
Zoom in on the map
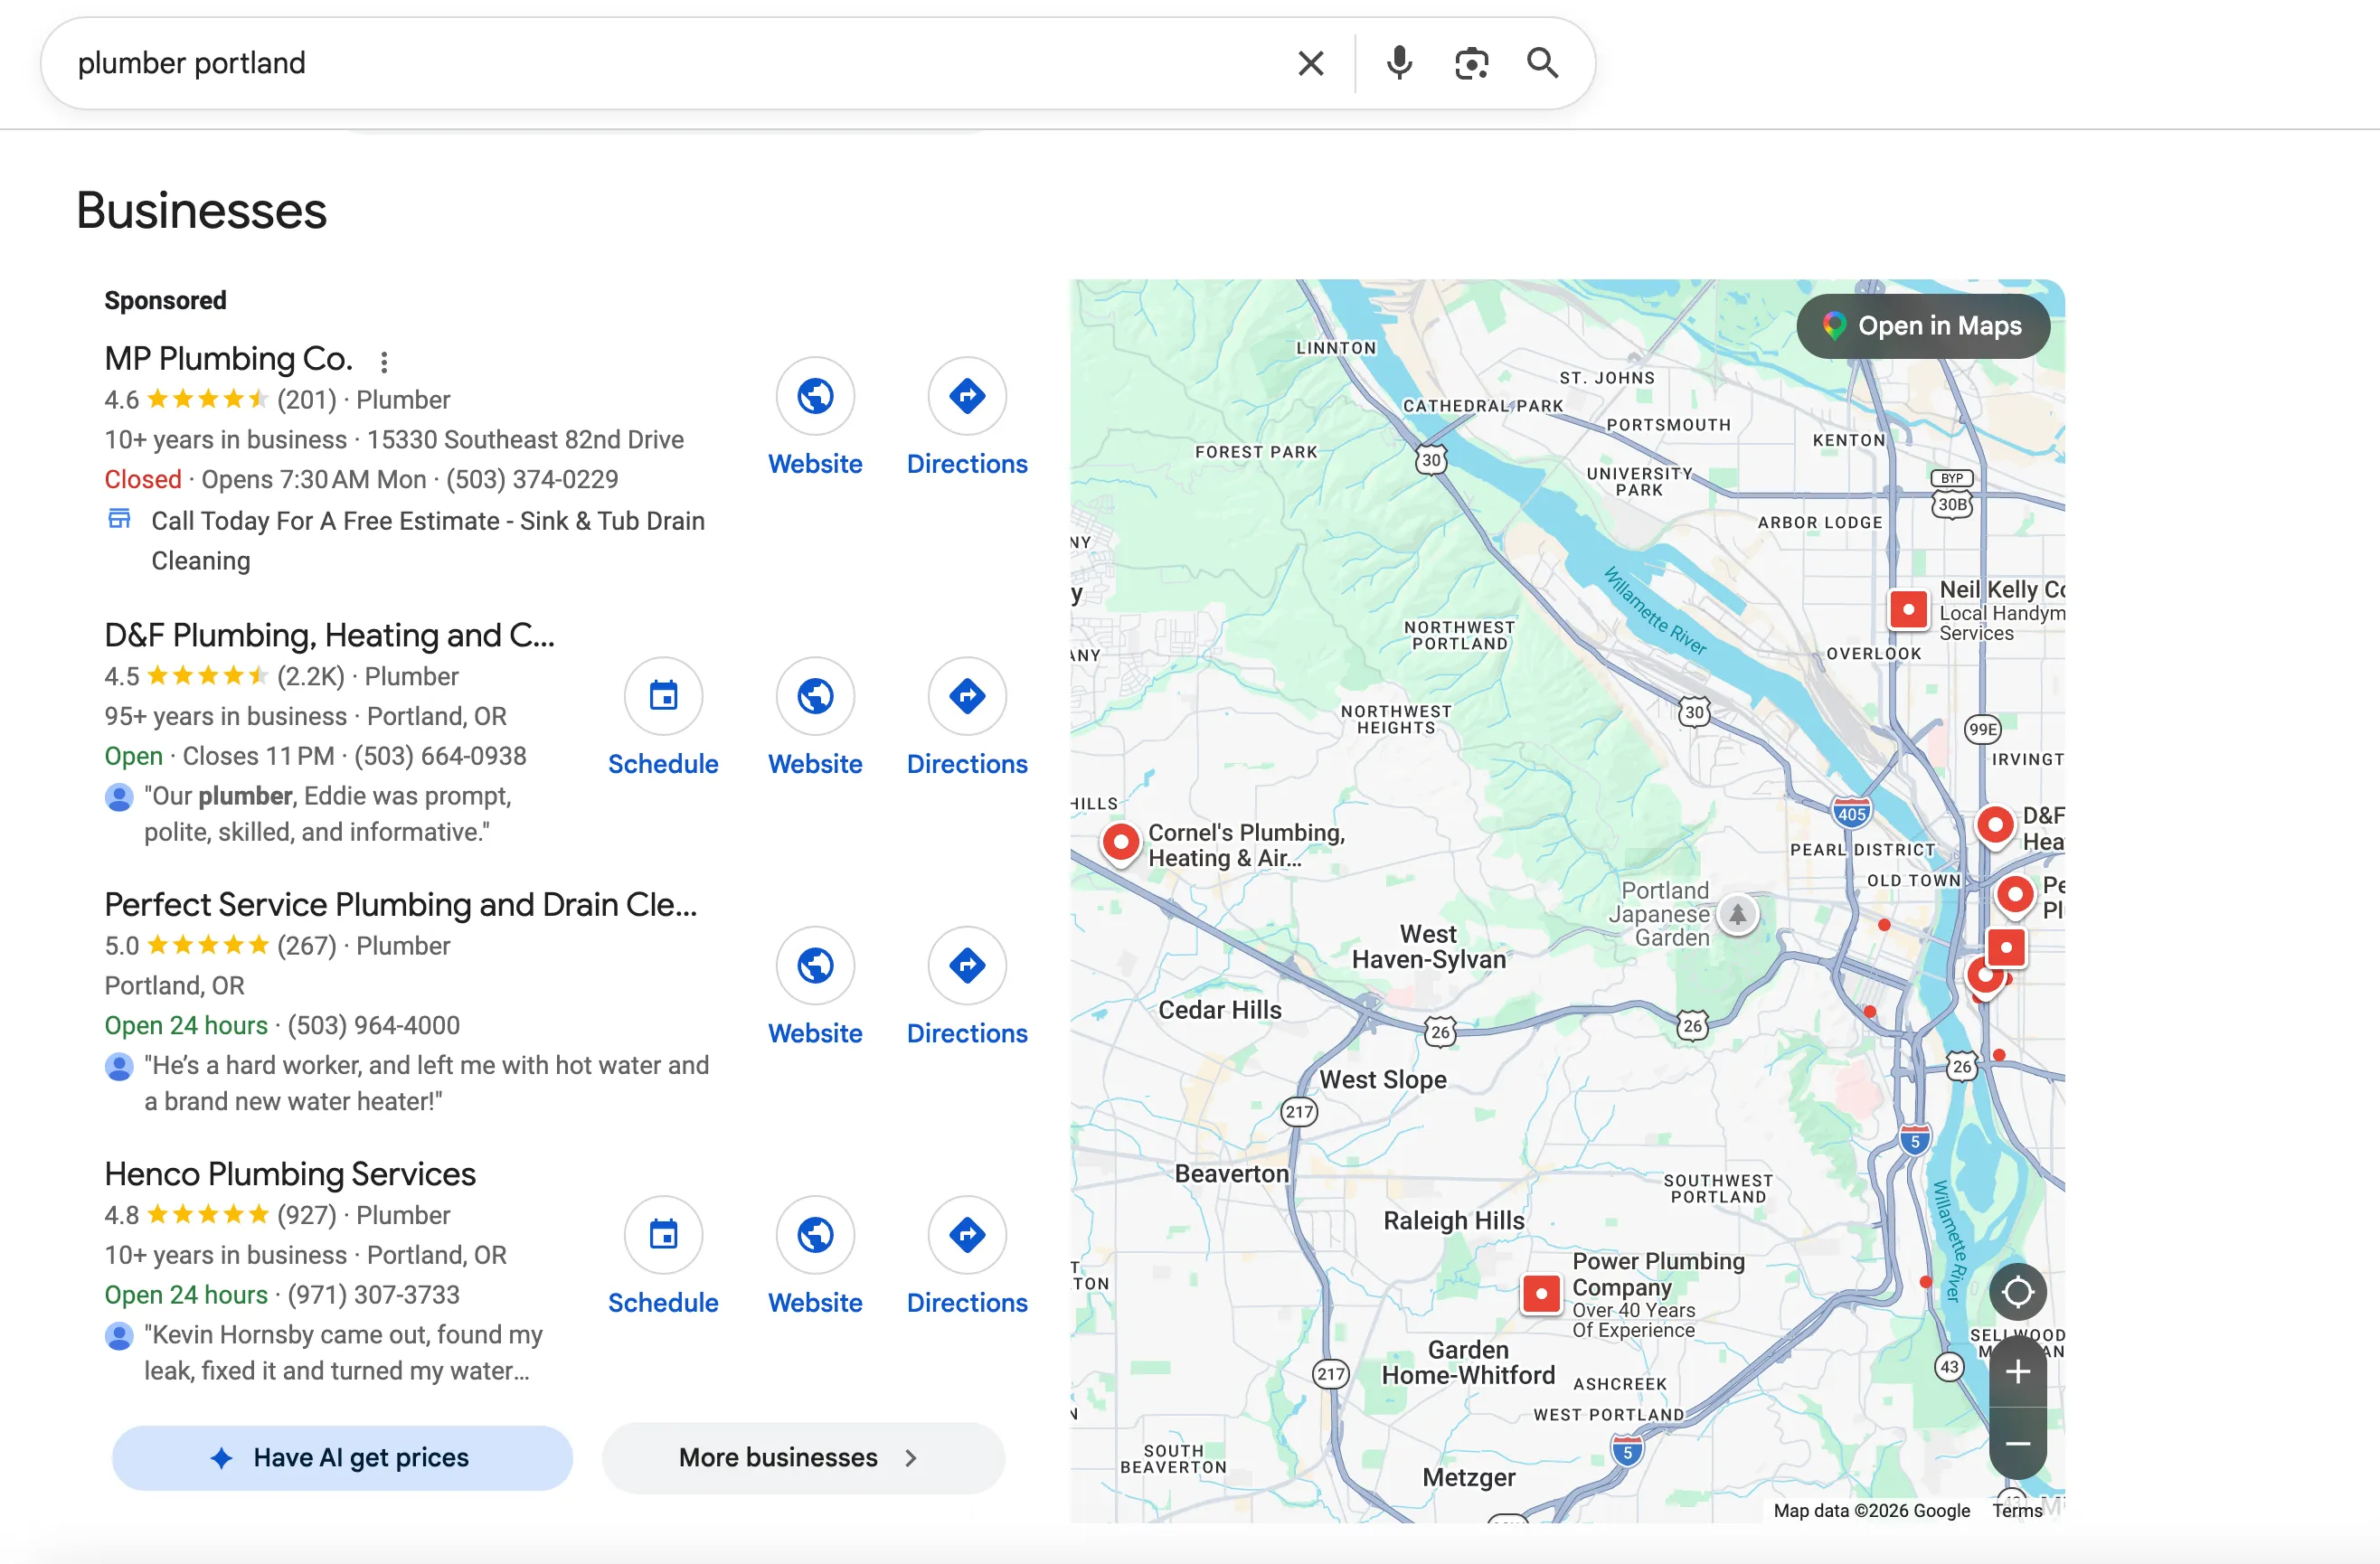pos(2017,1372)
